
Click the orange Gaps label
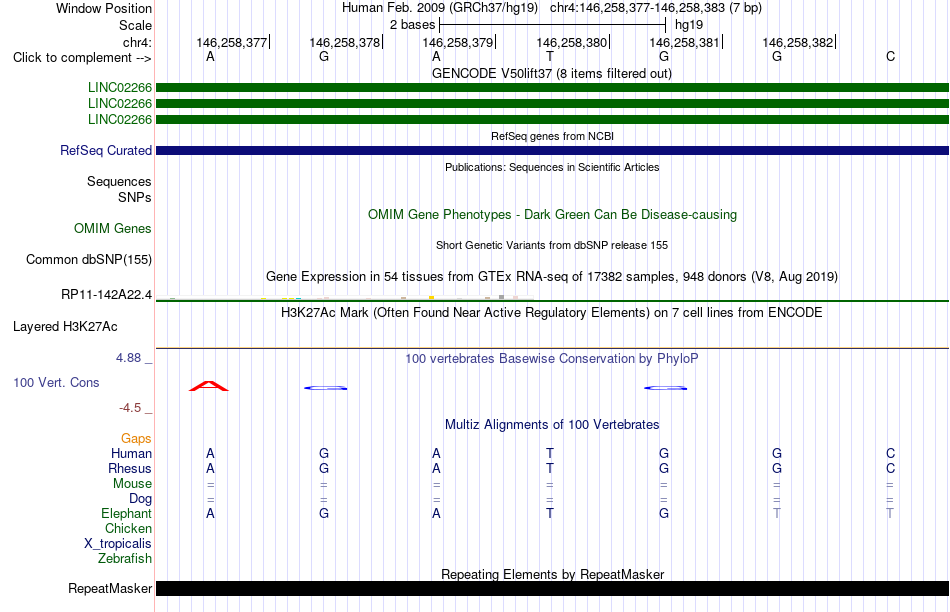click(136, 438)
